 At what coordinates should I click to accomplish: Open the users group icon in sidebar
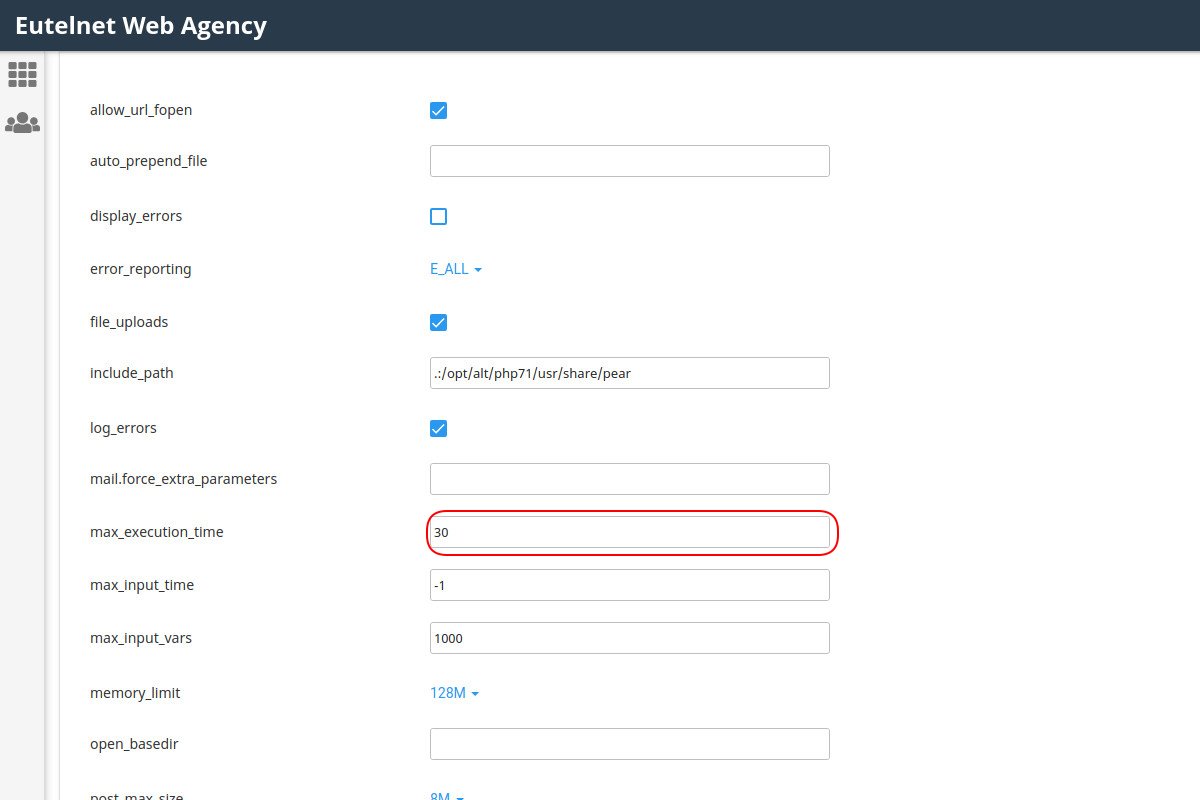22,123
